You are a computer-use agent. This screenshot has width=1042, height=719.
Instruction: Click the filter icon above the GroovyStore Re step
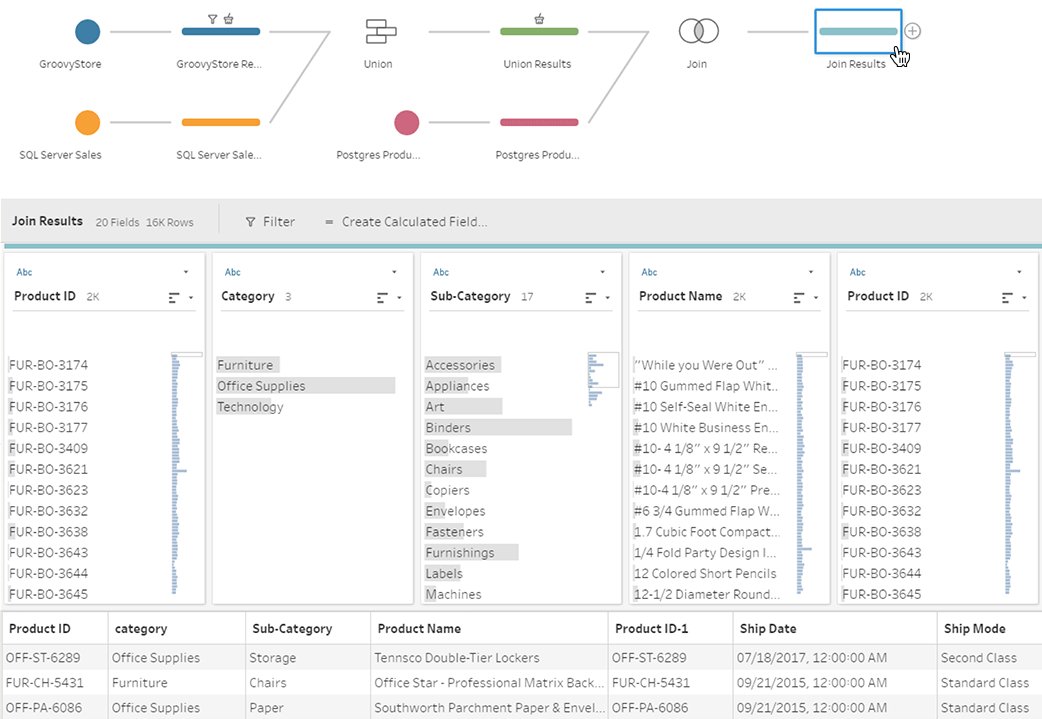[x=211, y=17]
